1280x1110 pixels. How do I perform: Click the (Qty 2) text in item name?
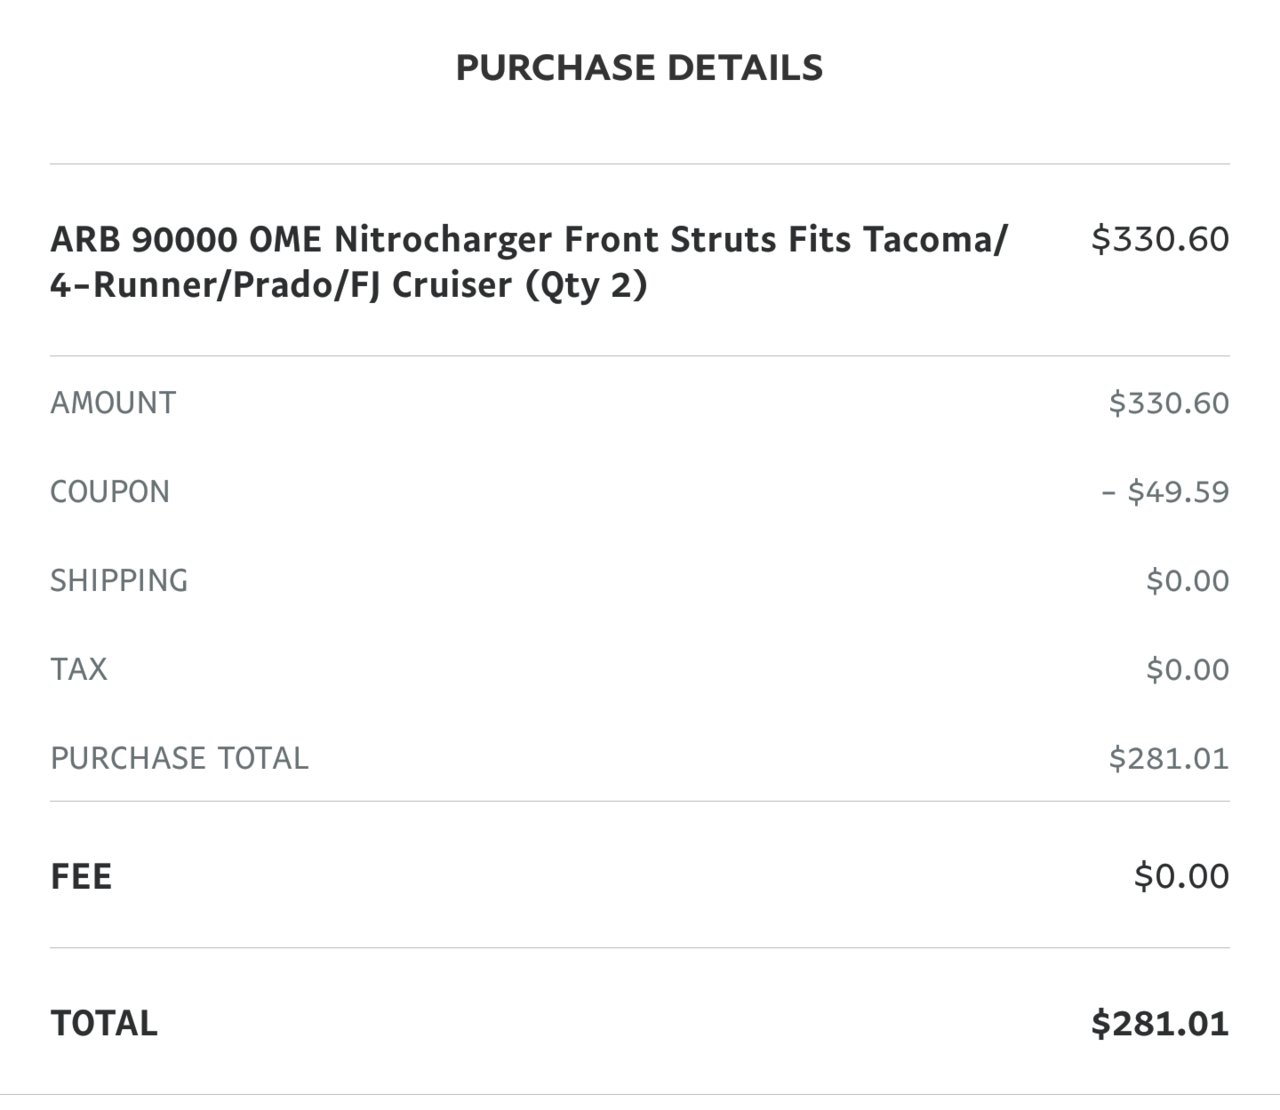585,286
